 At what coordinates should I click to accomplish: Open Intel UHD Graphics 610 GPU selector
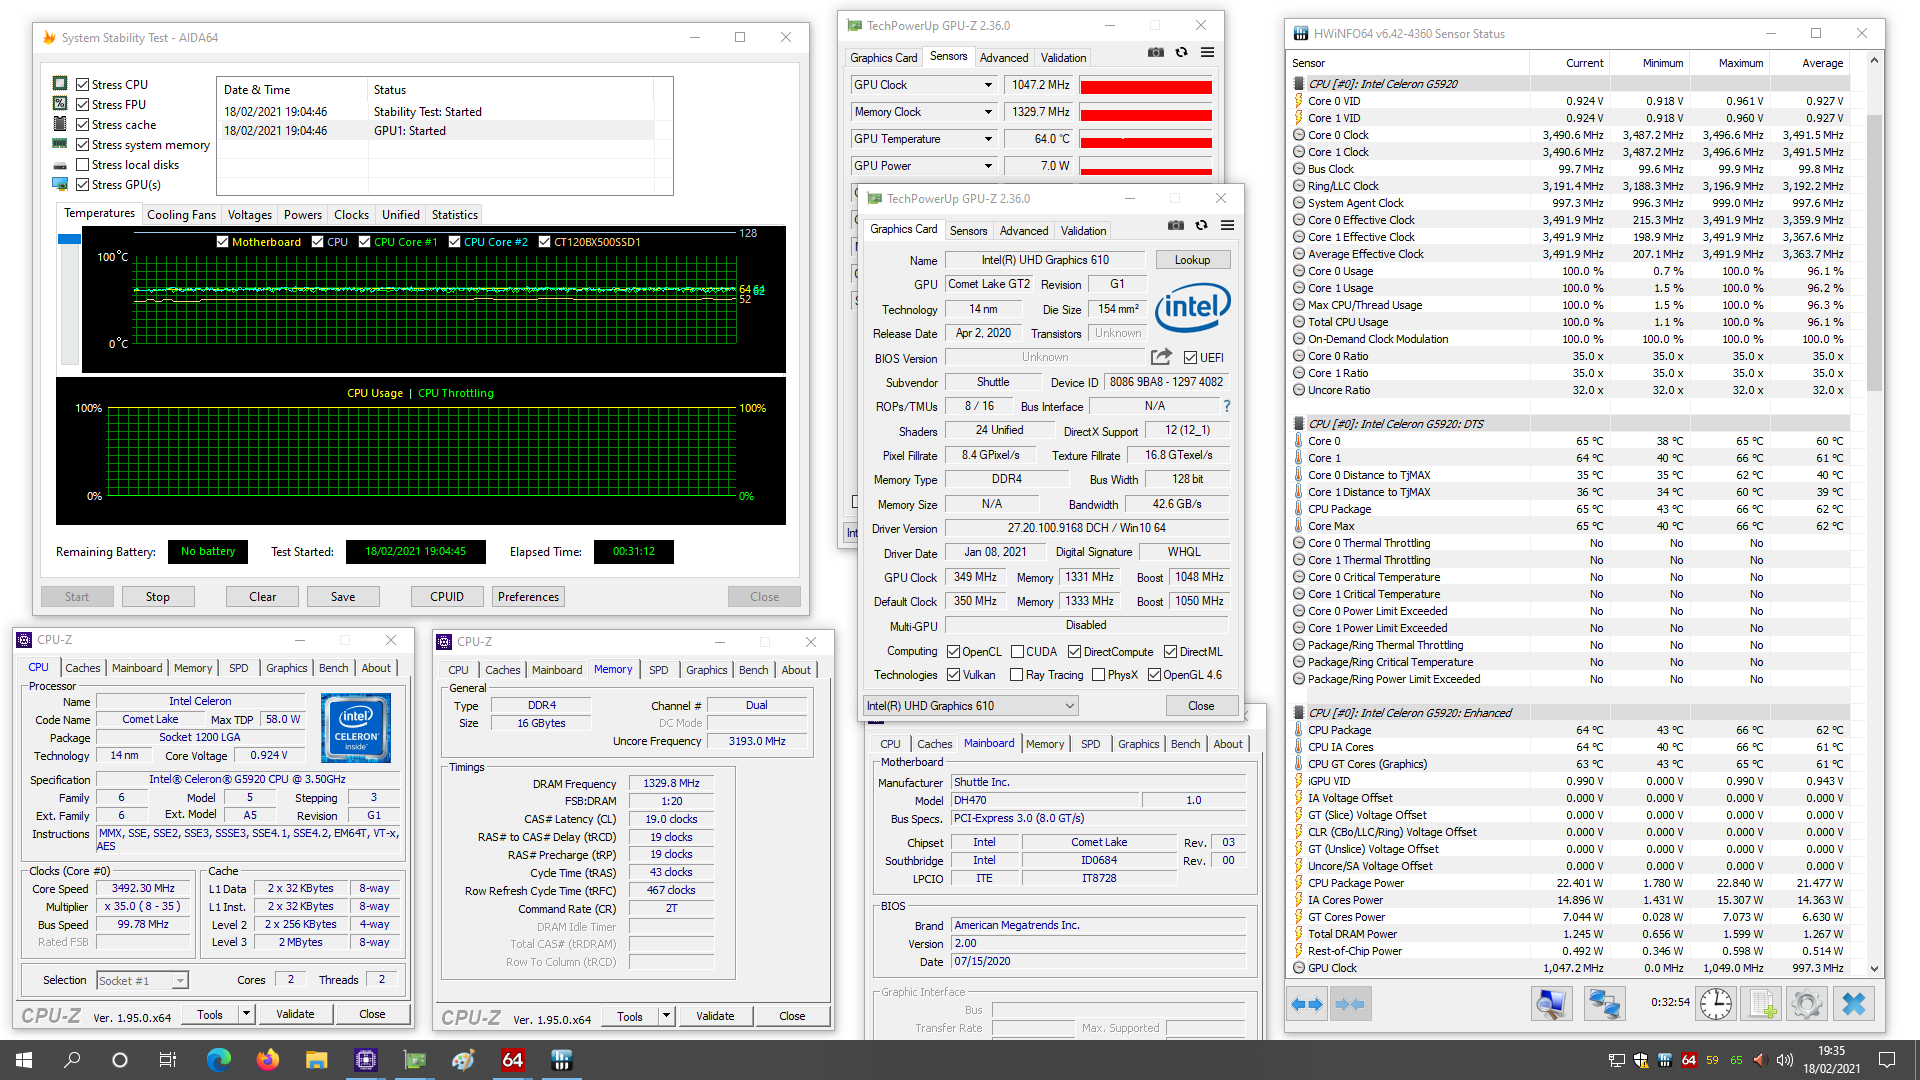click(x=970, y=706)
